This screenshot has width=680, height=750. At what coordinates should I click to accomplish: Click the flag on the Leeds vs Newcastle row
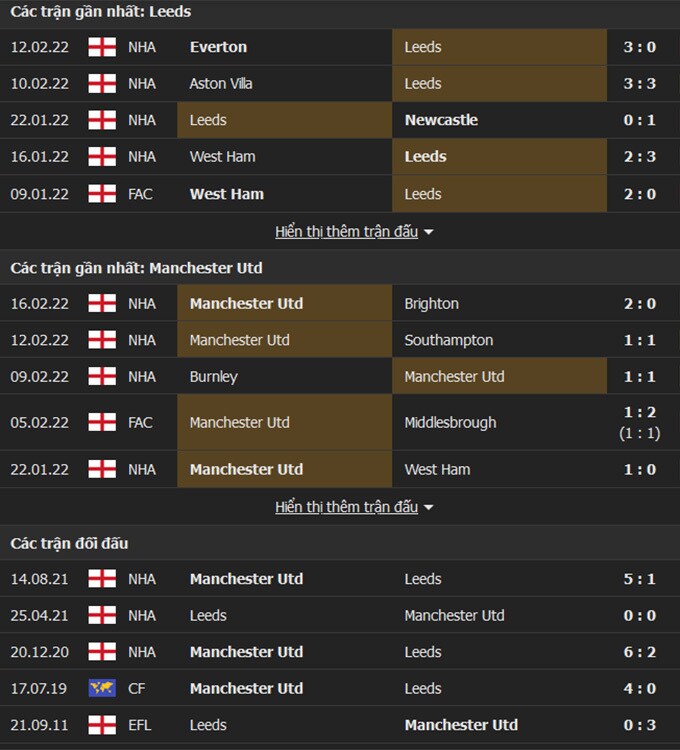click(102, 120)
